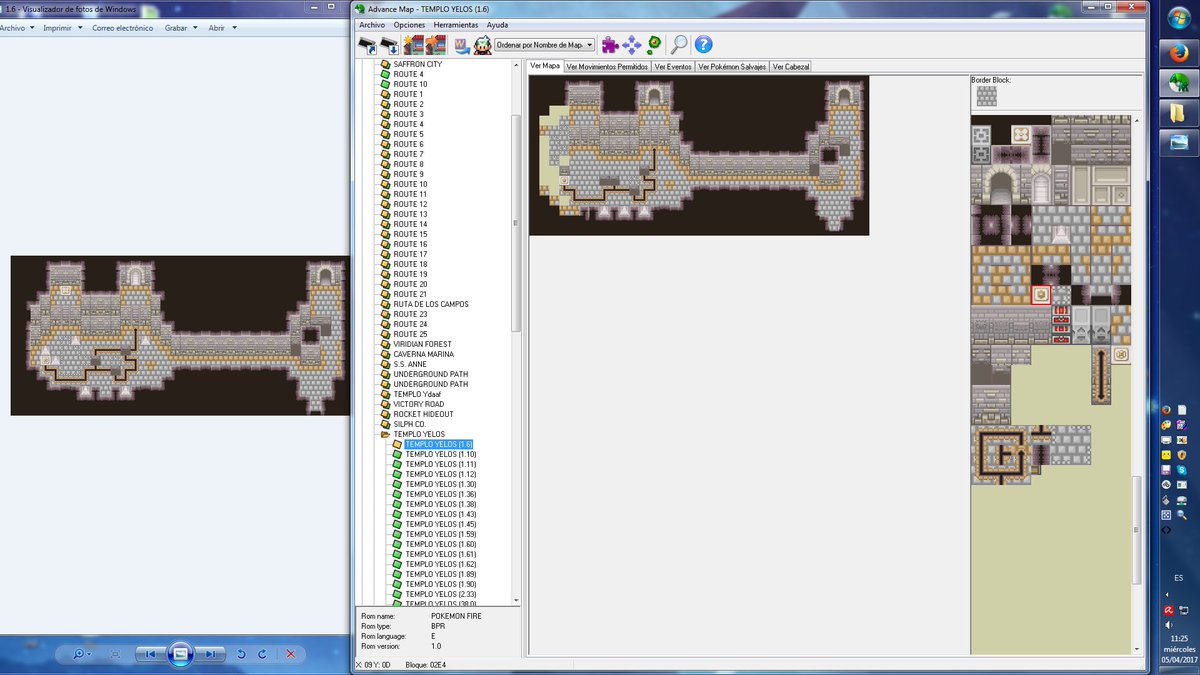This screenshot has height=675, width=1200.
Task: Open the Abrir dropdown in photo viewer
Action: click(x=222, y=28)
